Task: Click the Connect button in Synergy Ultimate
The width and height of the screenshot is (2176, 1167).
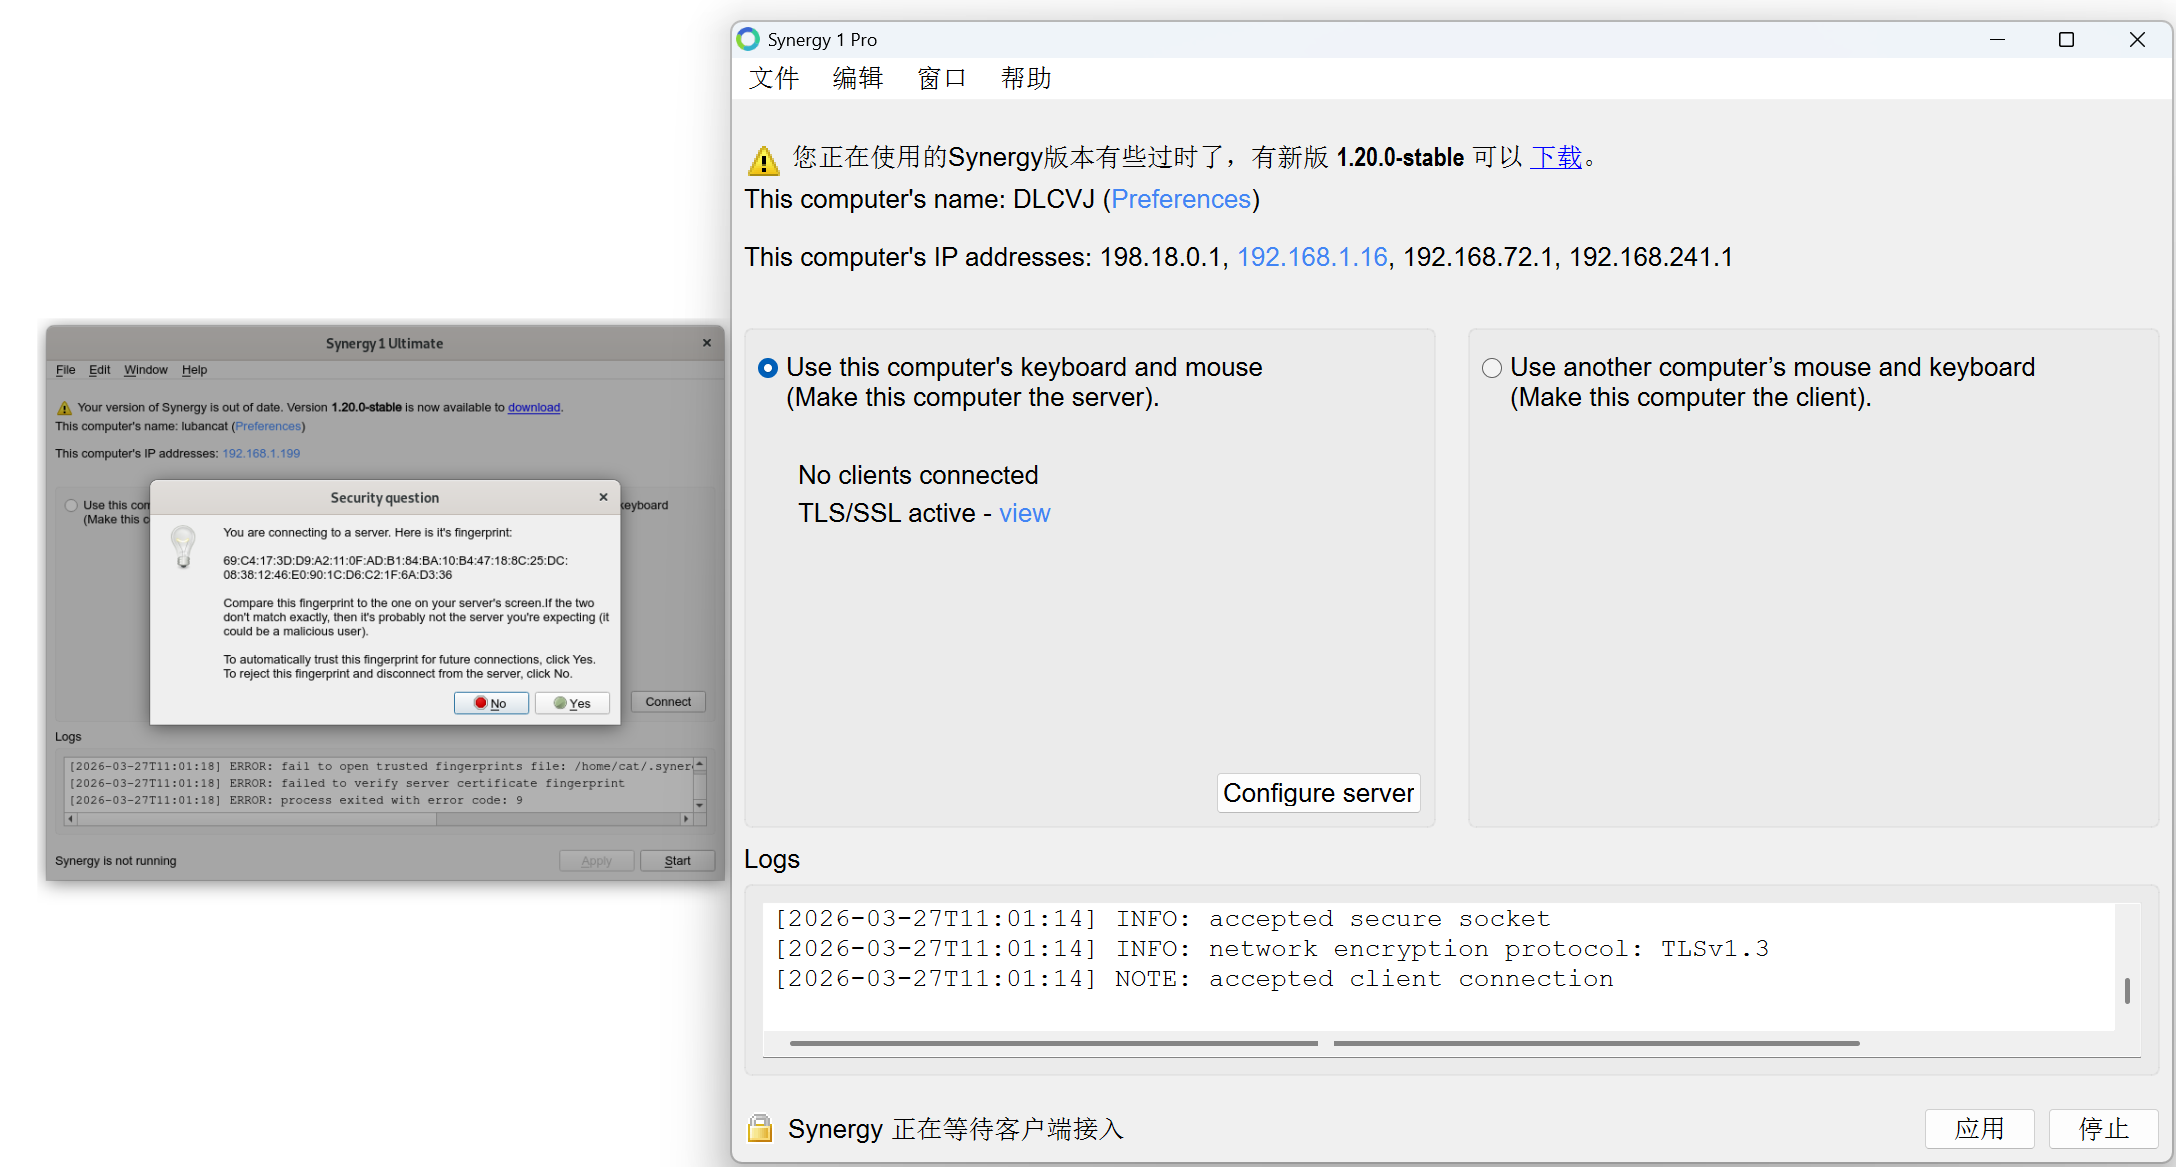Action: (668, 702)
